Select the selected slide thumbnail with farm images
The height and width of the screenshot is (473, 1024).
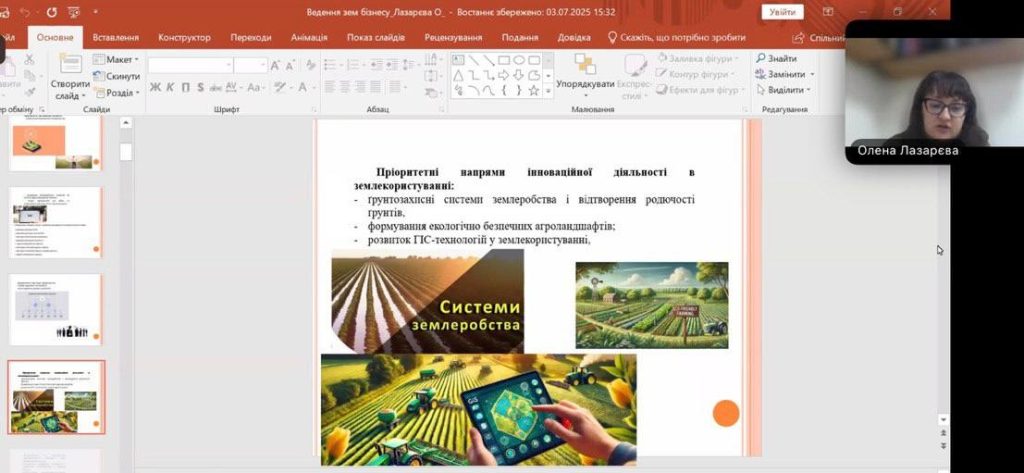click(56, 397)
